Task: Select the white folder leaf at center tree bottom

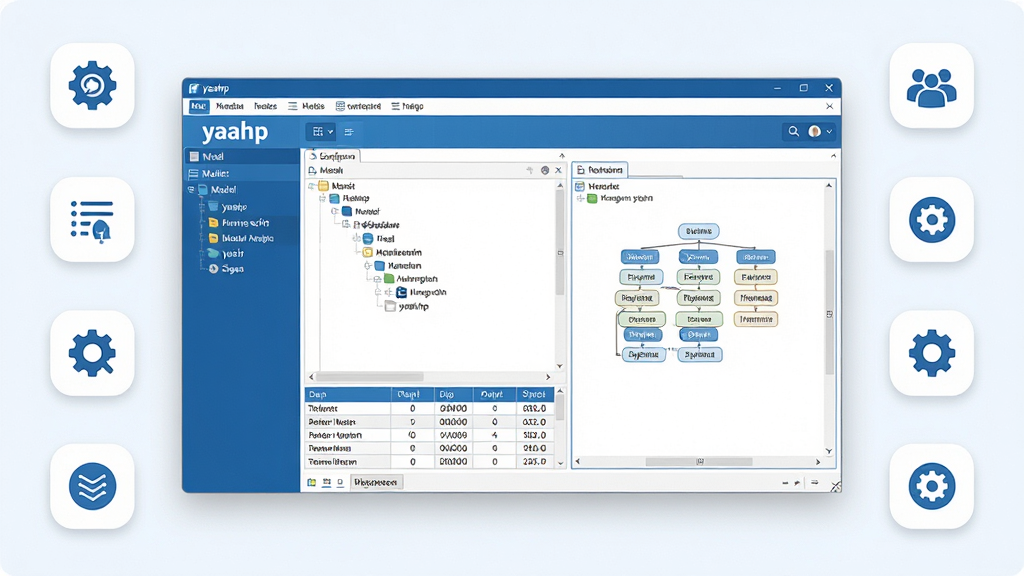Action: pyautogui.click(x=407, y=306)
